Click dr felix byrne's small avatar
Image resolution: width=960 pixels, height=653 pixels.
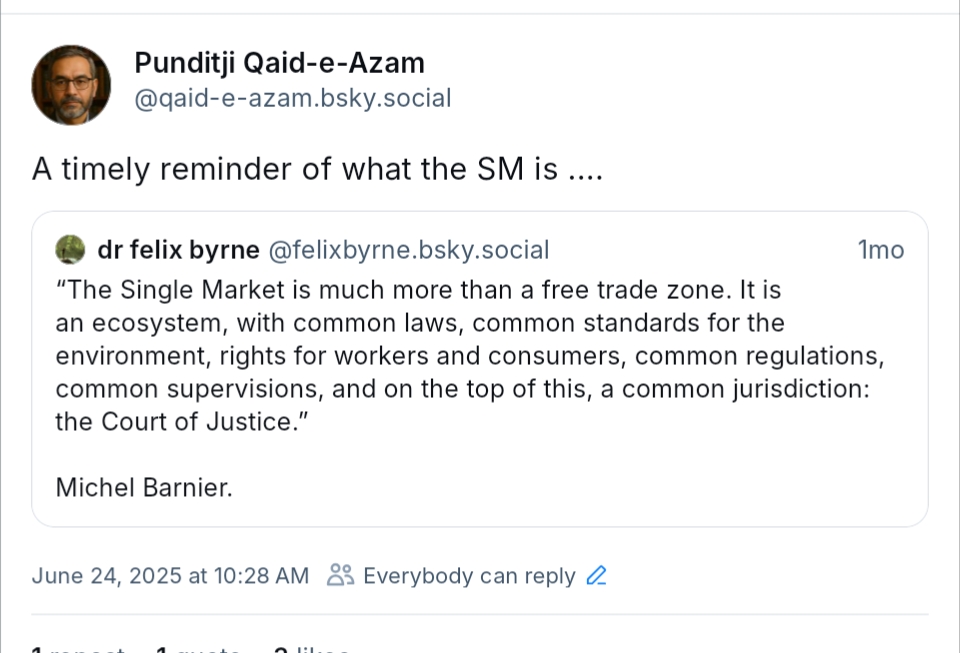pos(70,249)
